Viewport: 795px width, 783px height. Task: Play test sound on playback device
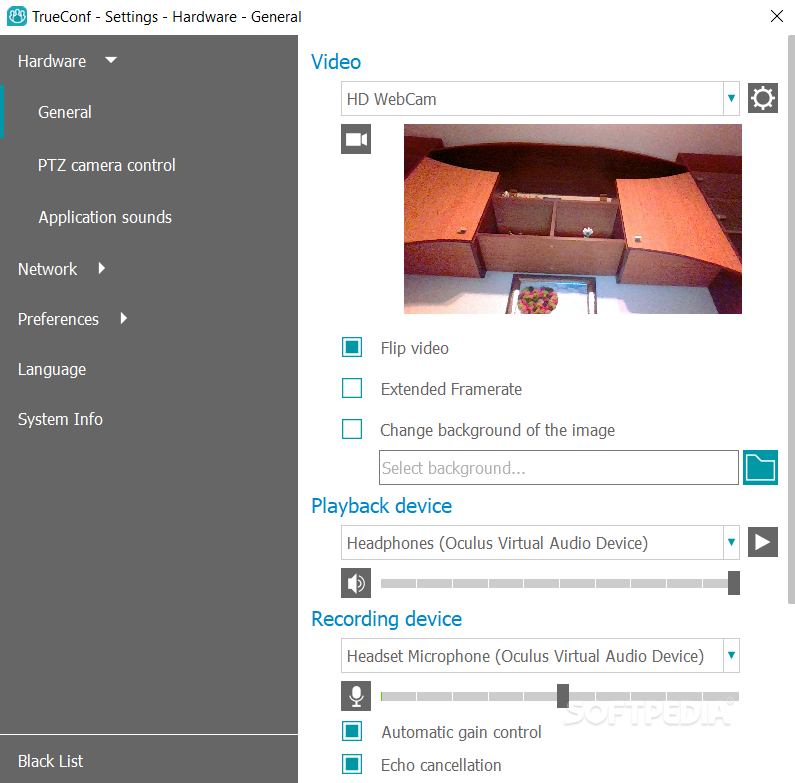click(763, 542)
